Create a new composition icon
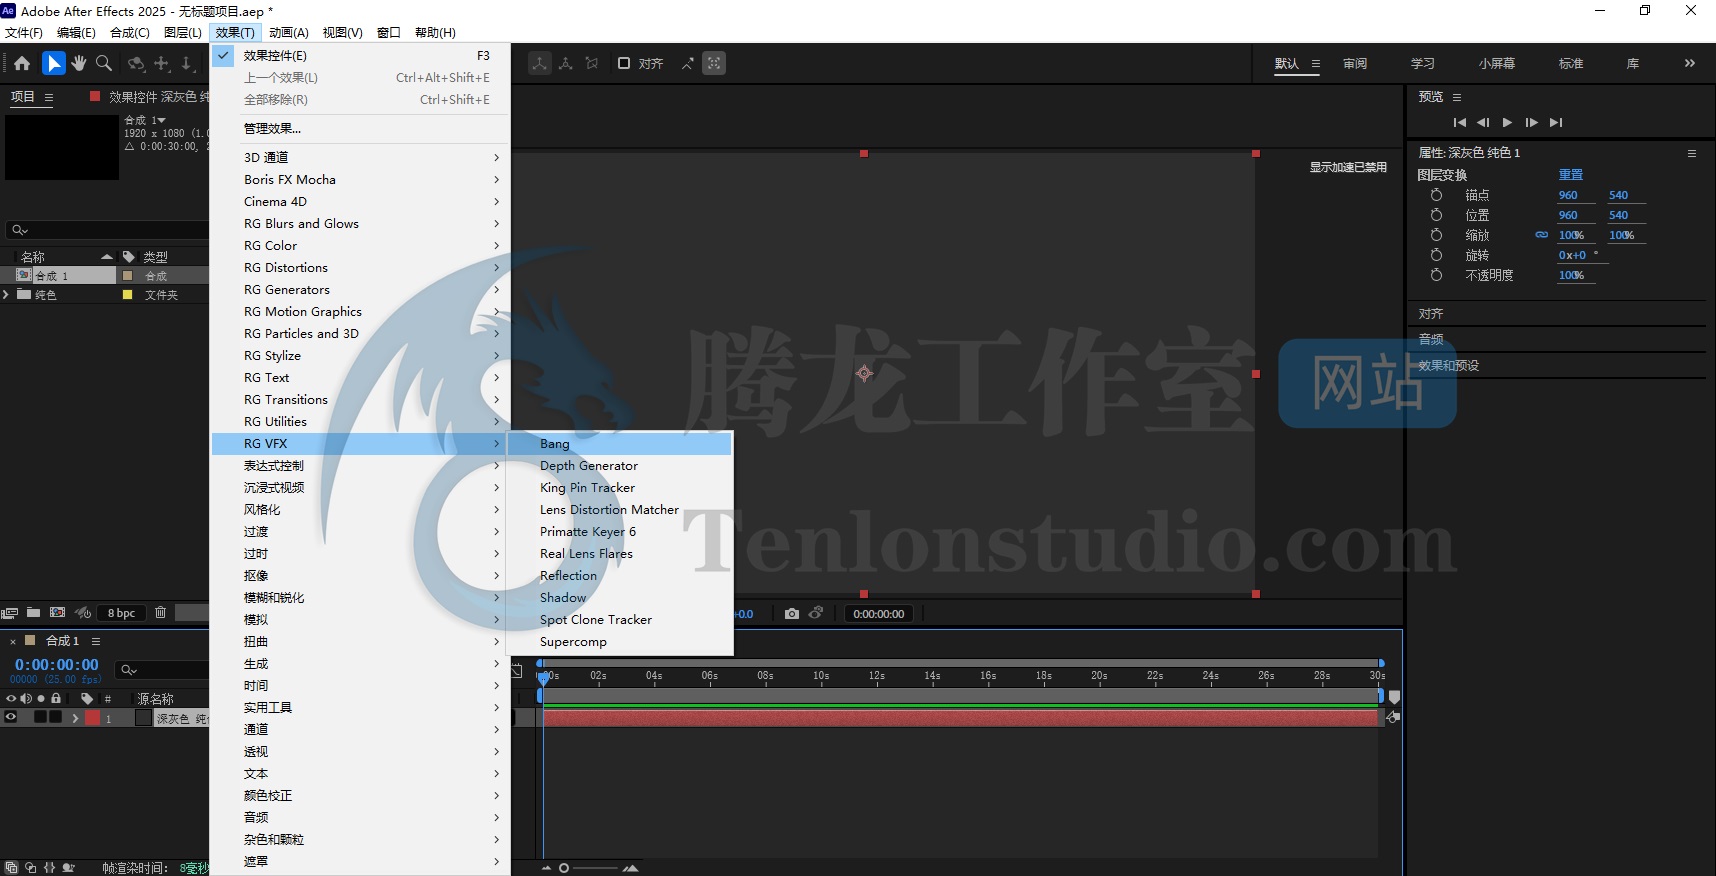This screenshot has height=876, width=1716. pos(58,612)
